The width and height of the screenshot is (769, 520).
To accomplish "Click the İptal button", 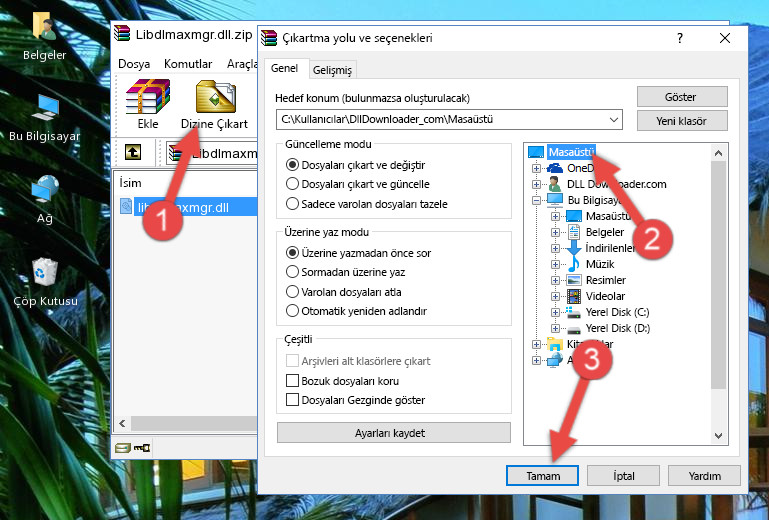I will point(623,476).
